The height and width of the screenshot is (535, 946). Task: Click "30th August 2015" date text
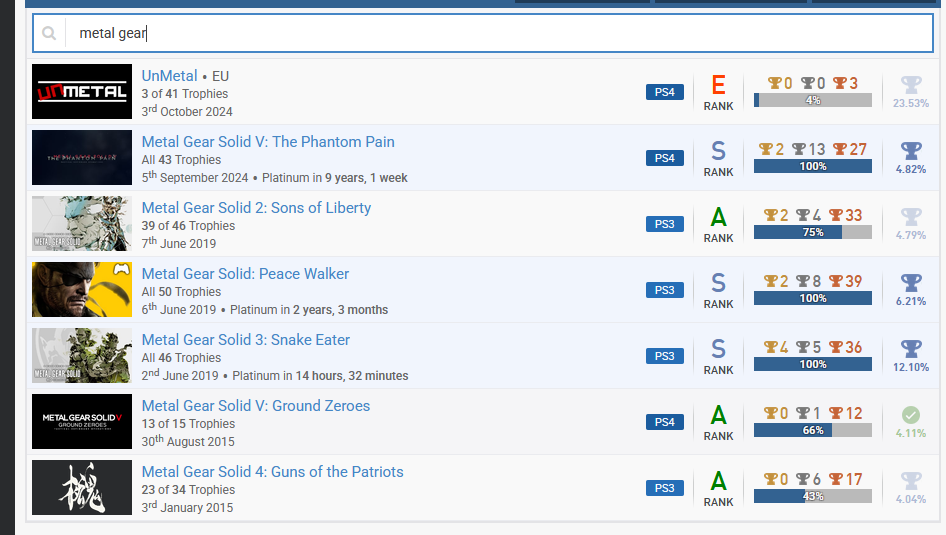188,441
